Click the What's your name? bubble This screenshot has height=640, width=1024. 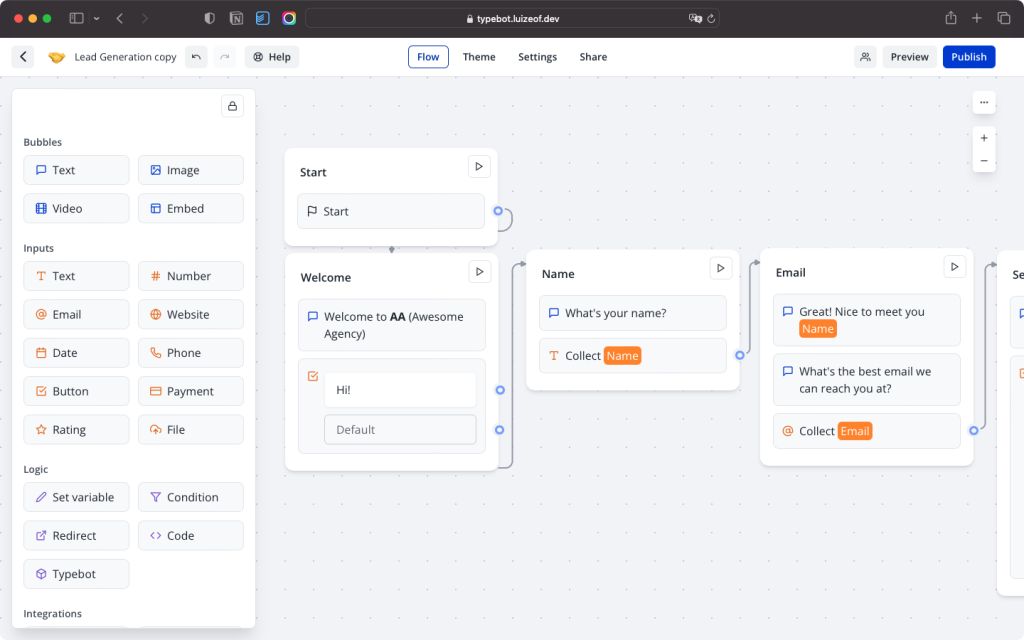633,313
